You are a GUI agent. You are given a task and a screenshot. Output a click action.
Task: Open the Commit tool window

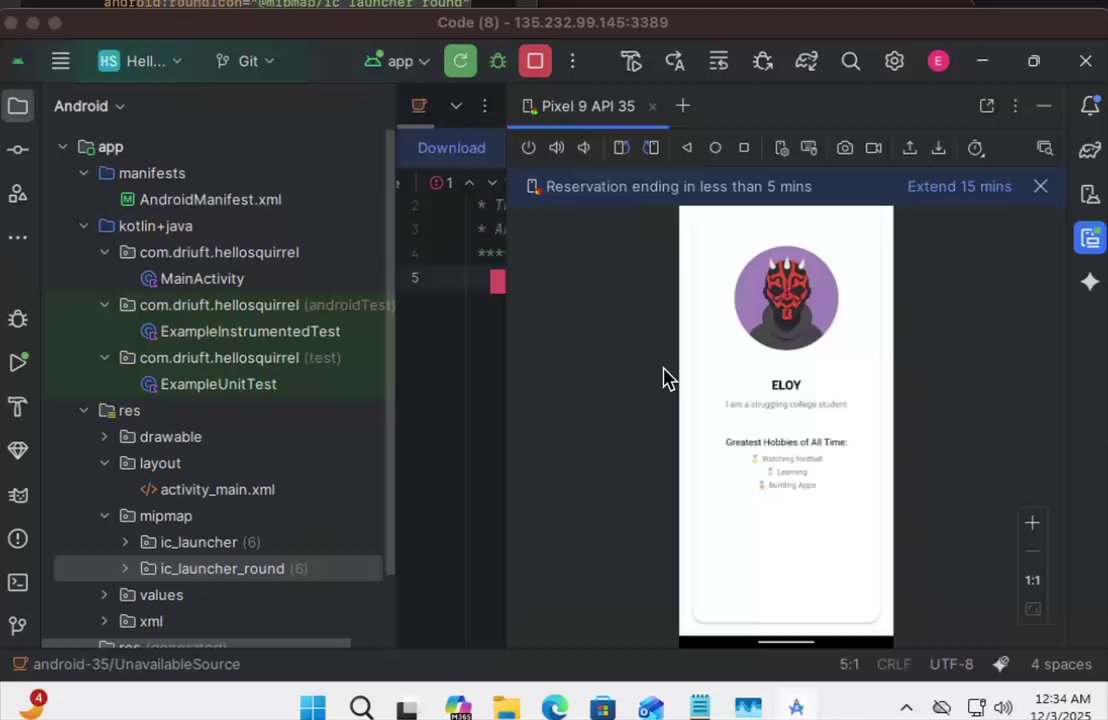point(18,150)
